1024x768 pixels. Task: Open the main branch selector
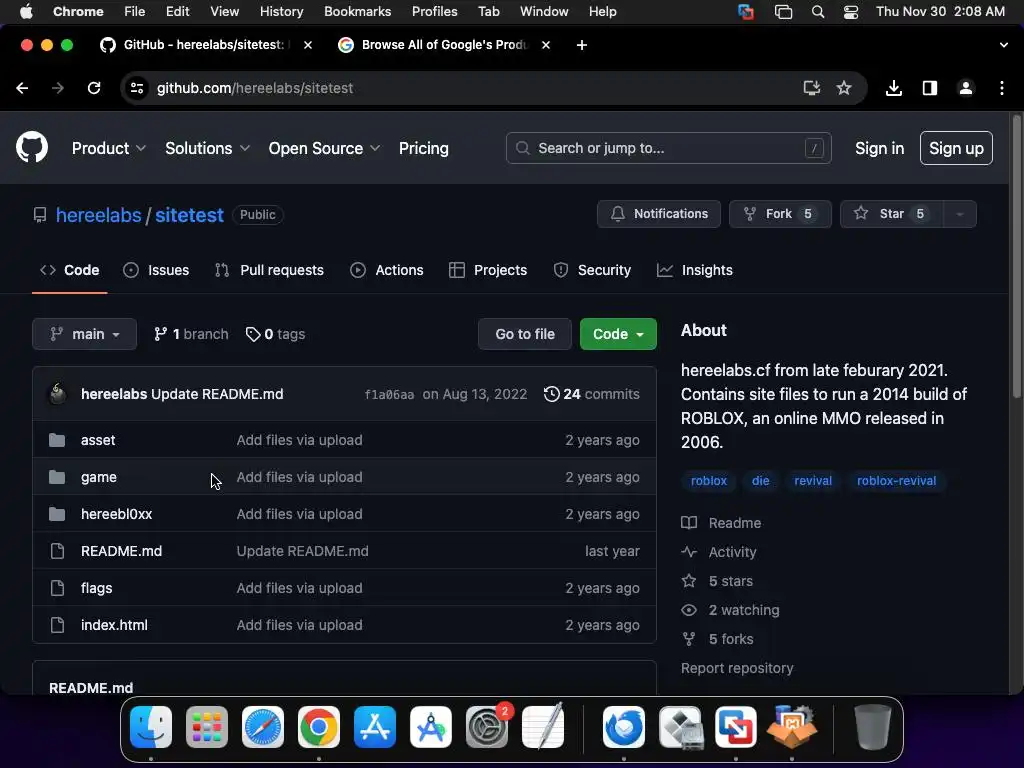pyautogui.click(x=84, y=334)
